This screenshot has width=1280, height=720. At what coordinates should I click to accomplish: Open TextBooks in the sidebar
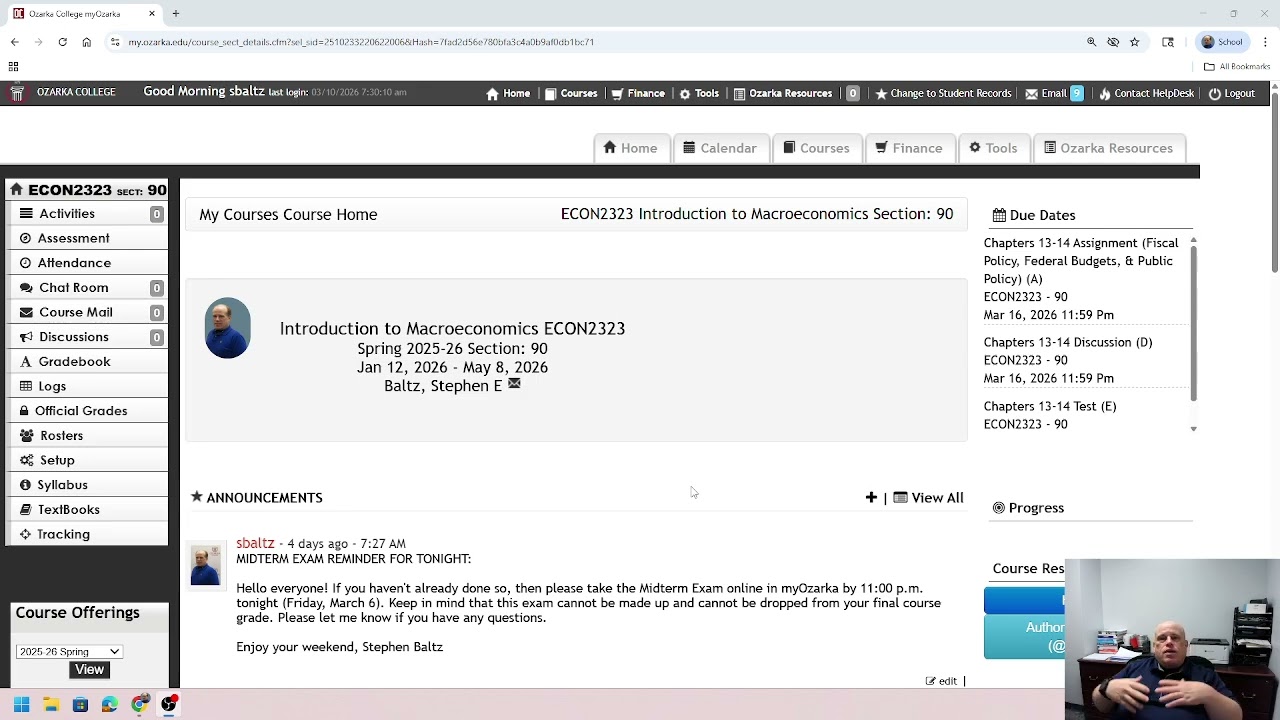point(88,509)
